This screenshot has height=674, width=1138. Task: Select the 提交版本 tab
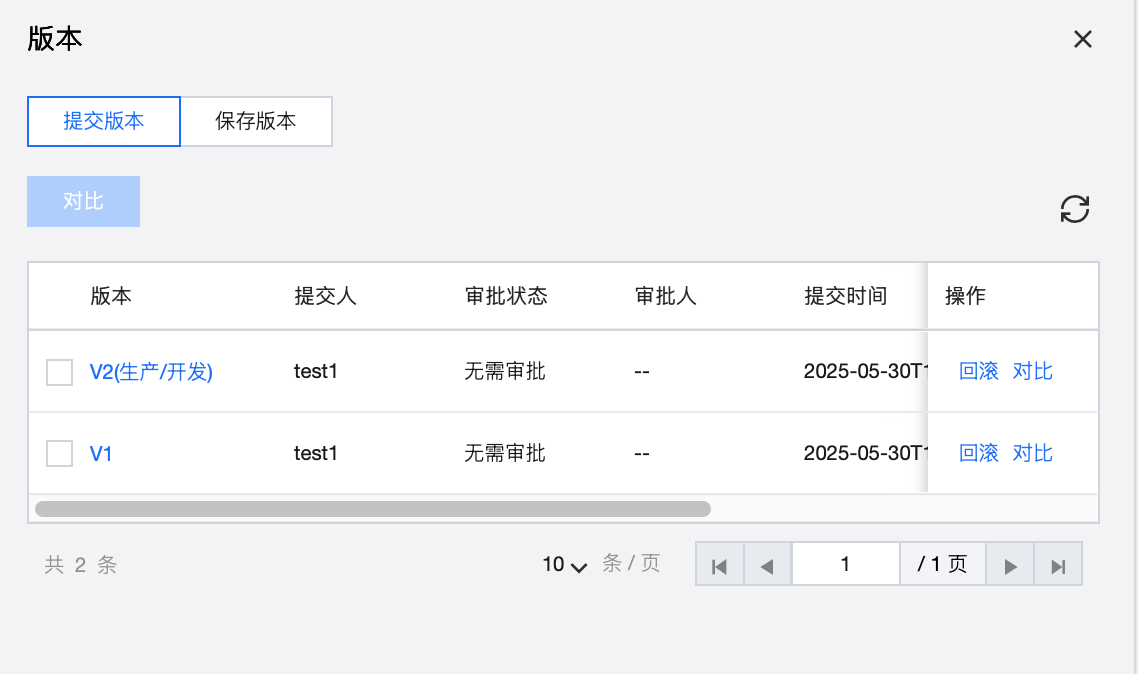point(104,122)
